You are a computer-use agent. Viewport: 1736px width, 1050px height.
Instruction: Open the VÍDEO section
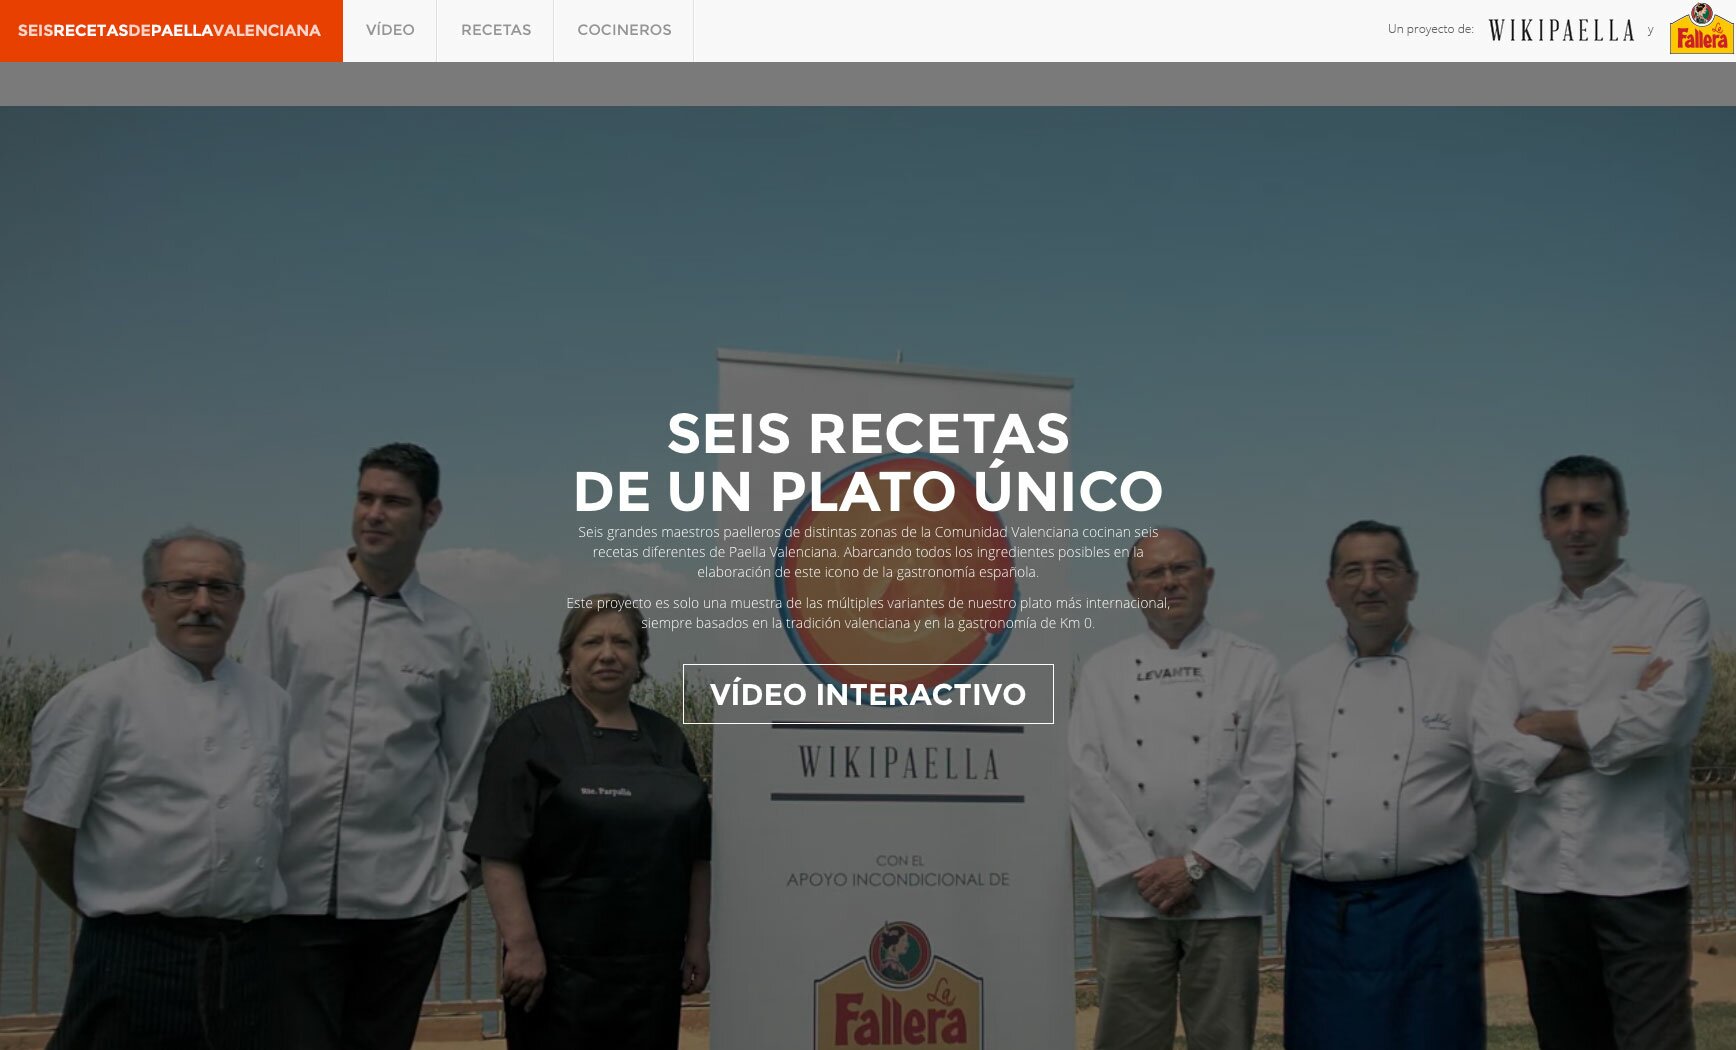click(x=390, y=29)
